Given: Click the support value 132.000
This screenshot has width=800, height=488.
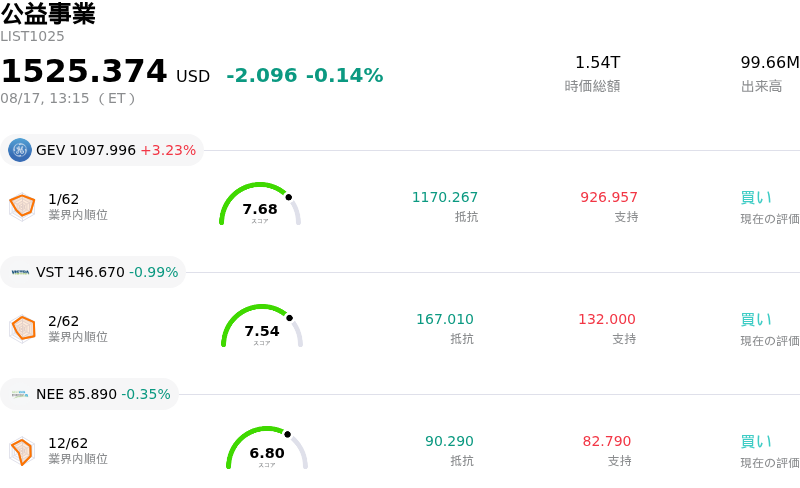Looking at the screenshot, I should pyautogui.click(x=607, y=319).
